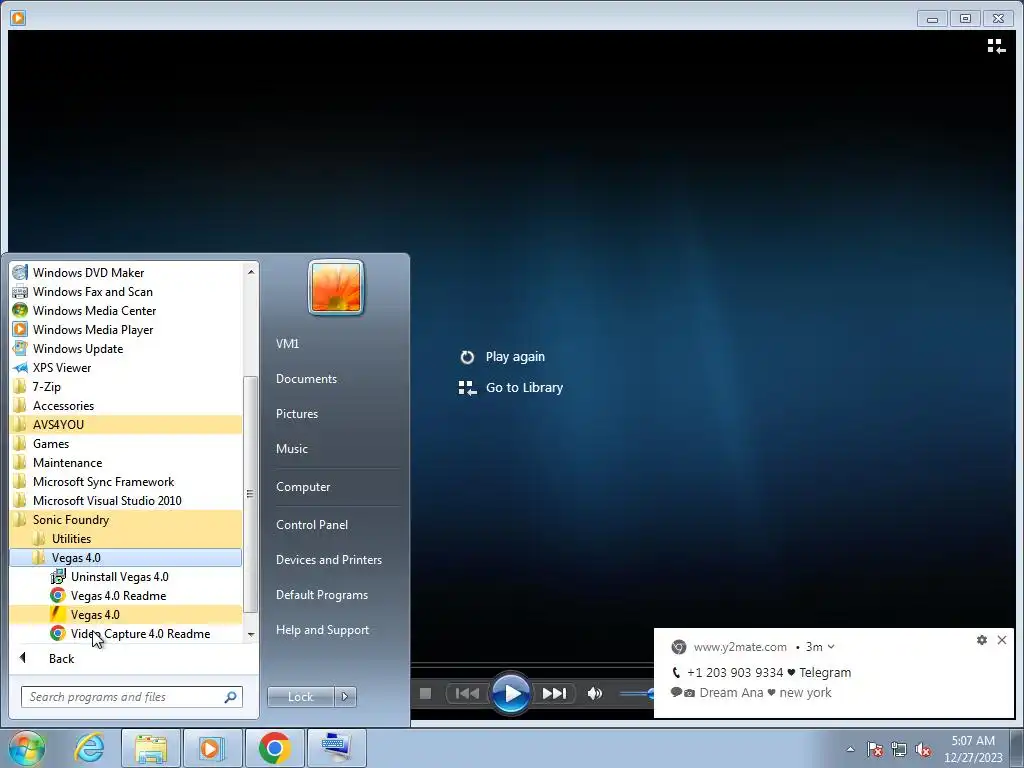Click the program list scroll down arrow
This screenshot has height=768, width=1024.
coord(251,634)
